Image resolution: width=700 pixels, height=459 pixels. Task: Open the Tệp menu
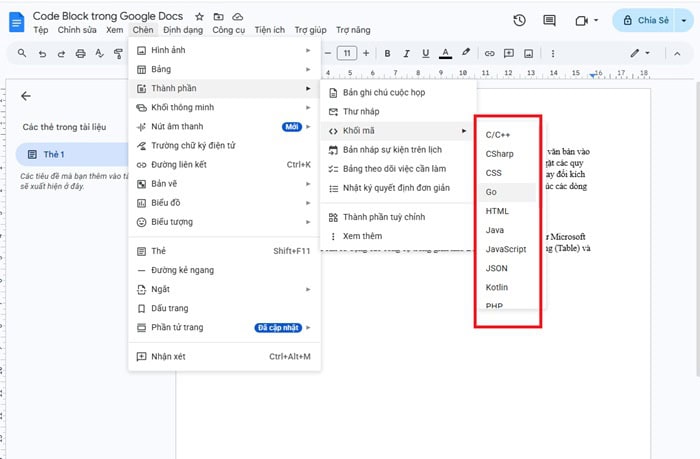click(x=41, y=30)
